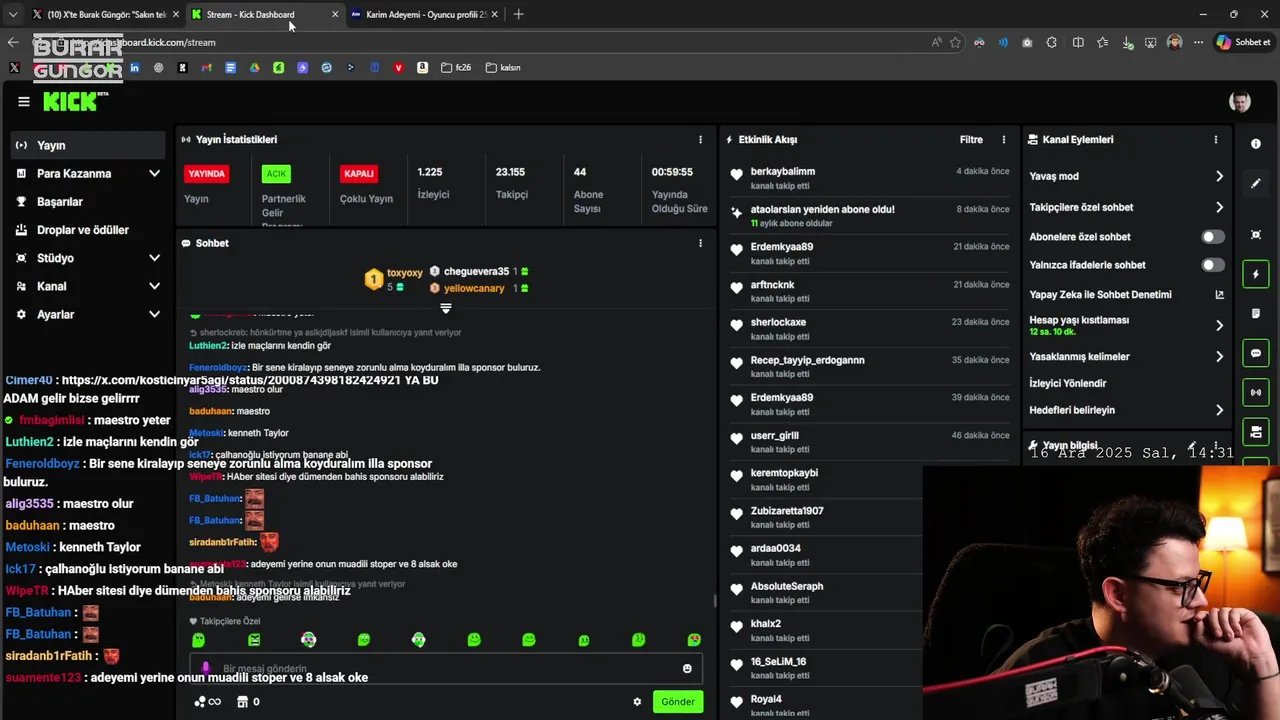Click toxyoxy username in leaderboard
This screenshot has width=1280, height=720.
point(405,272)
